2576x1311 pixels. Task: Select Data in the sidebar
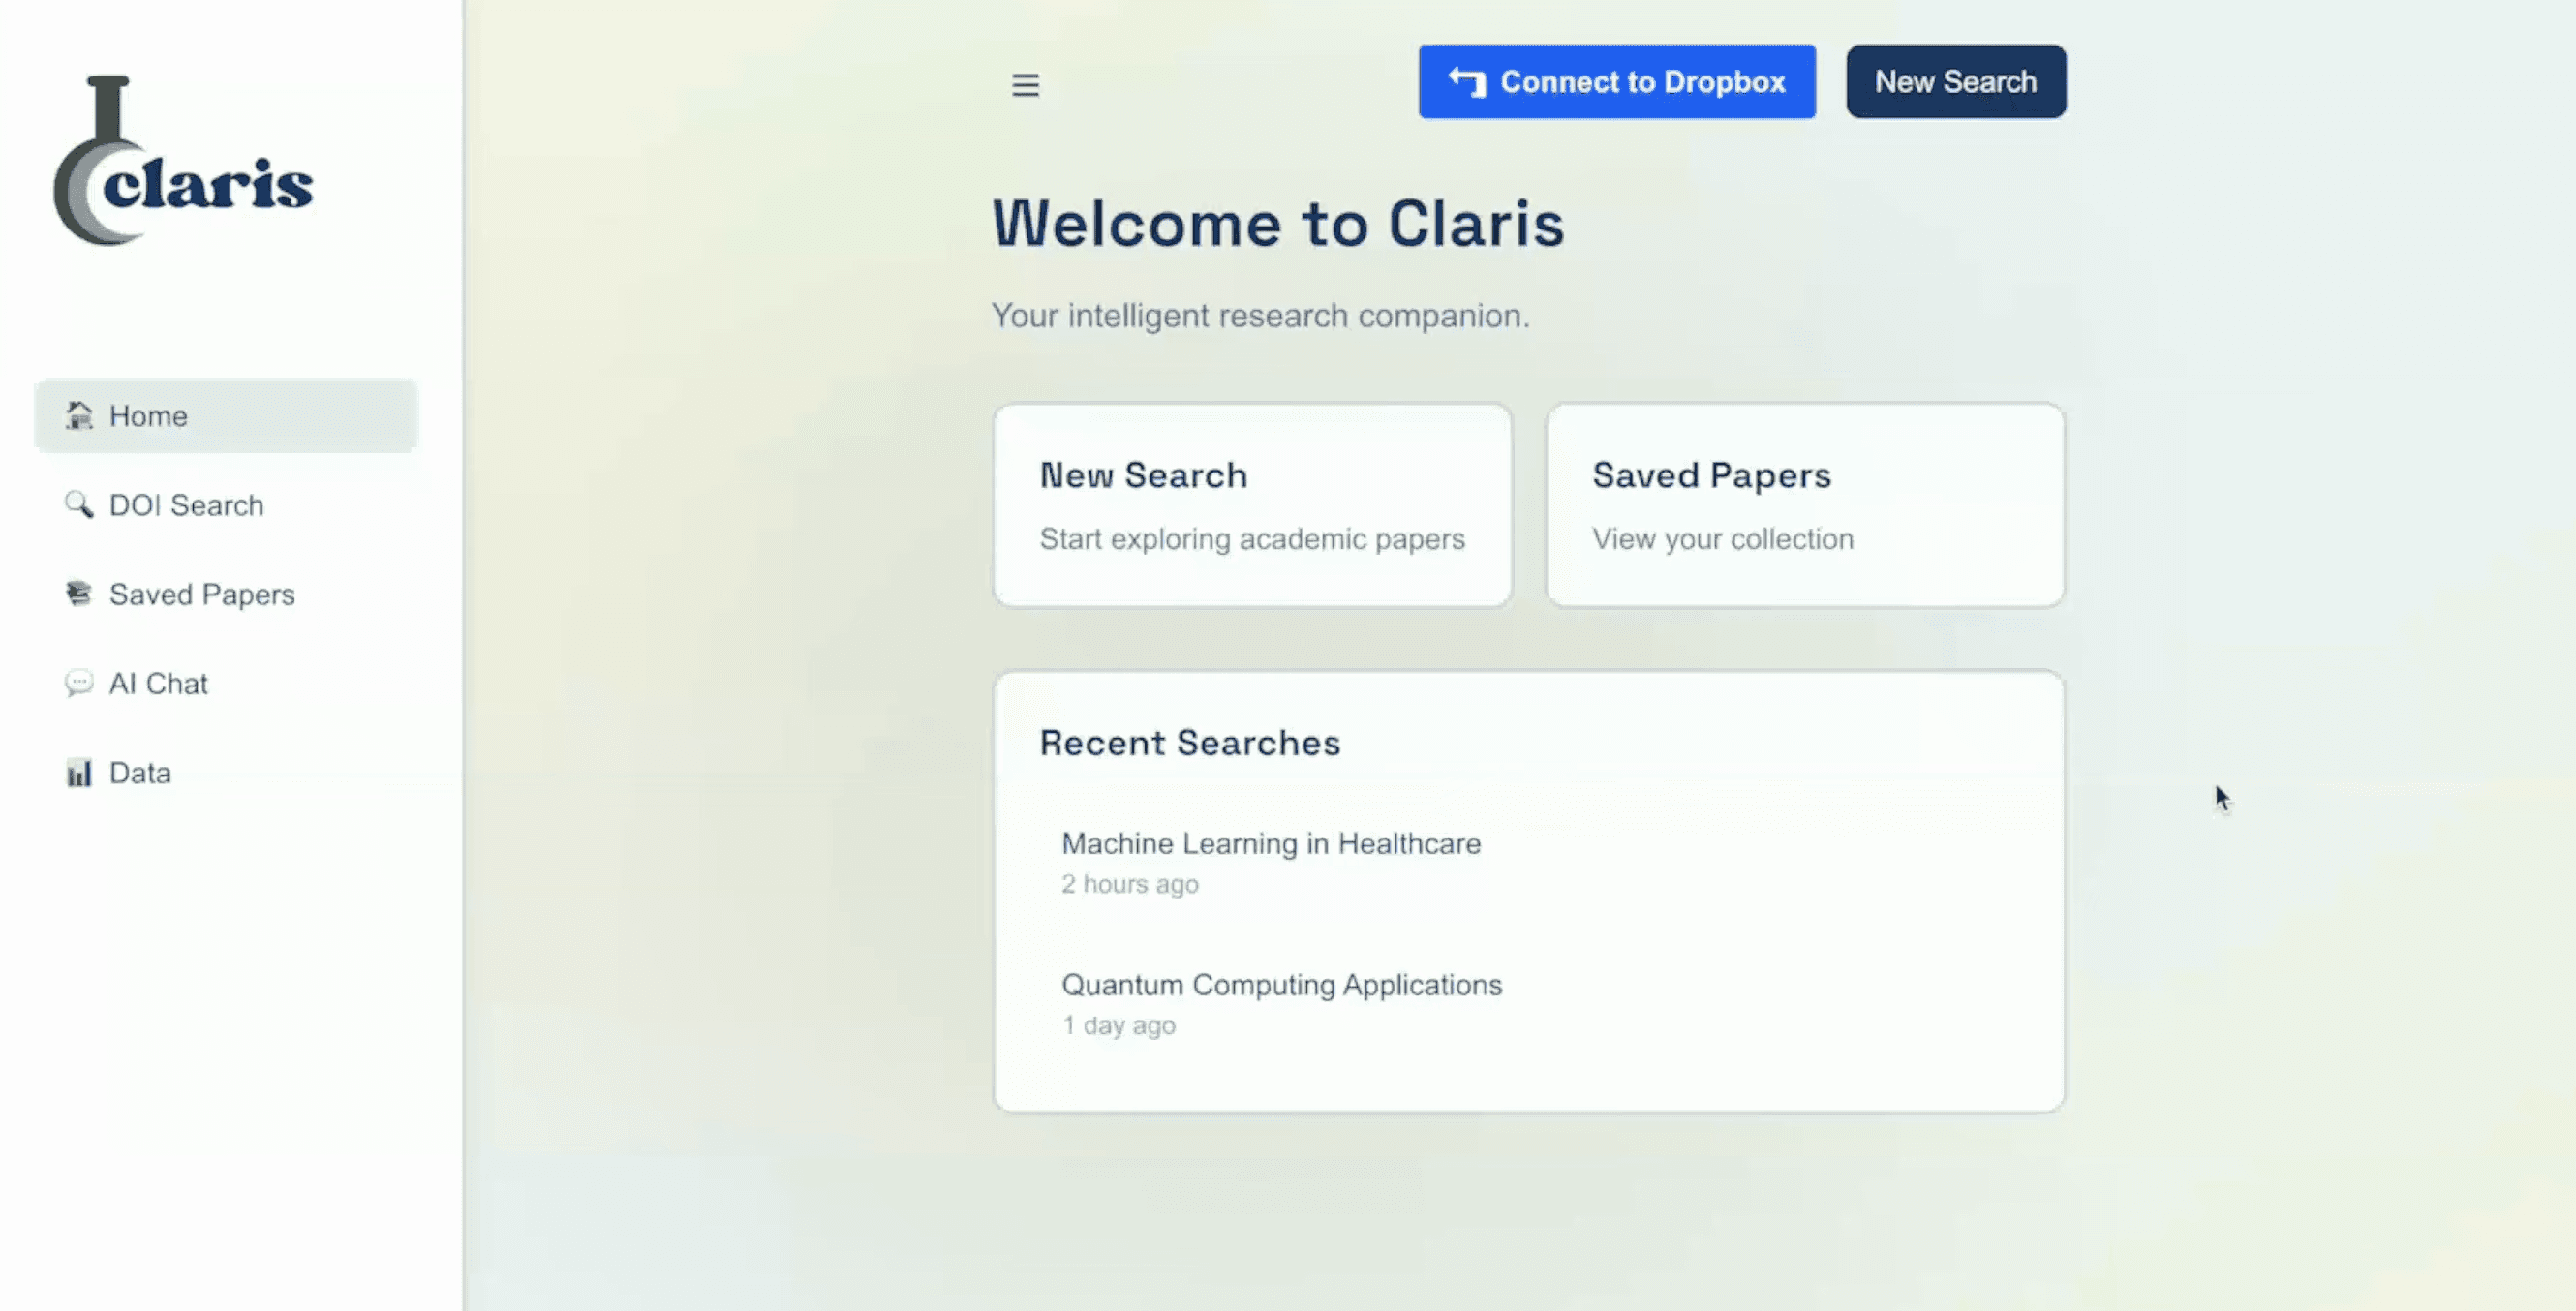click(226, 772)
